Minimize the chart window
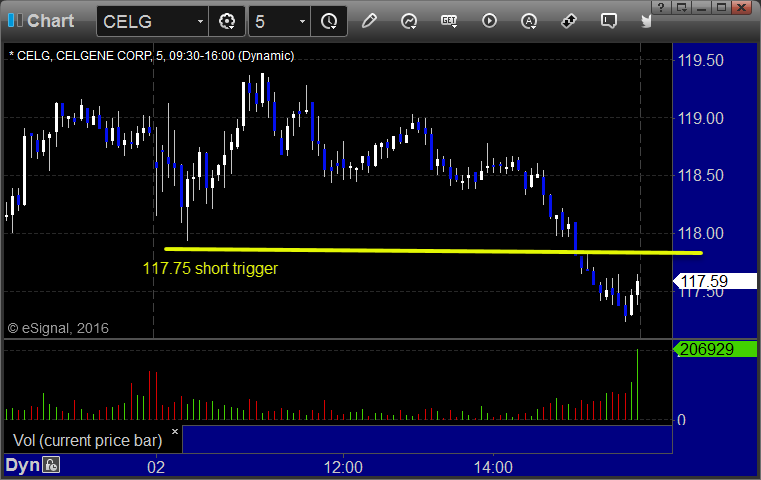The image size is (761, 480). [702, 7]
